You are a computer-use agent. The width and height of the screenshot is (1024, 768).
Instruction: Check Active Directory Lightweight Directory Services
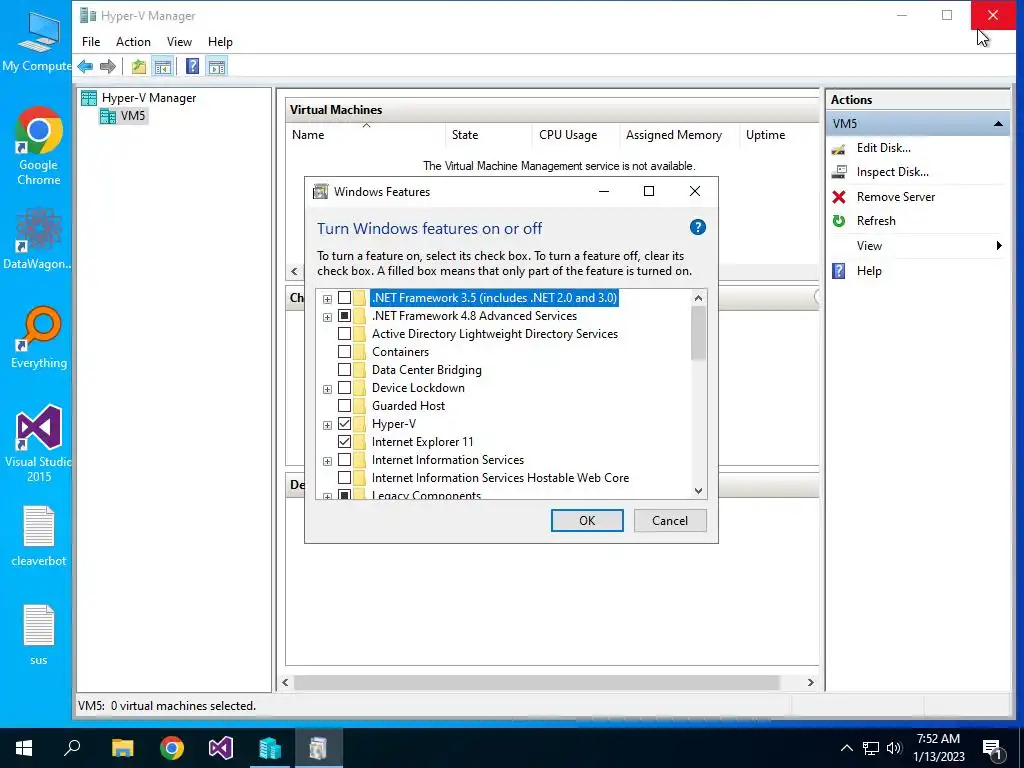point(344,334)
